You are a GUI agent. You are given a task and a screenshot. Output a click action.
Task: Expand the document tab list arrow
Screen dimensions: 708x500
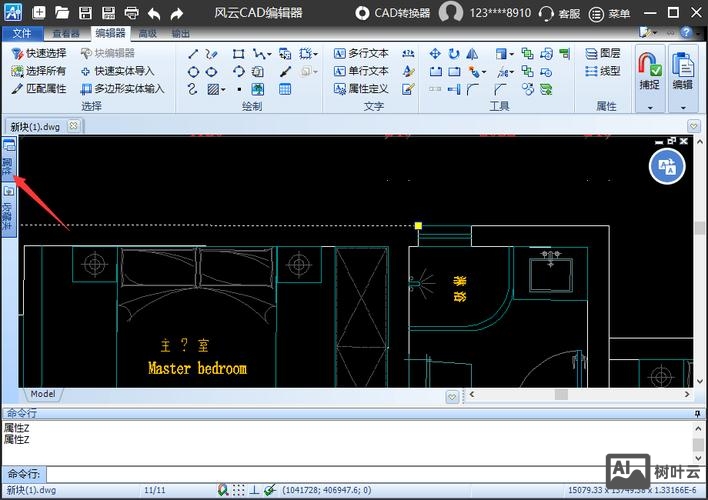(694, 126)
